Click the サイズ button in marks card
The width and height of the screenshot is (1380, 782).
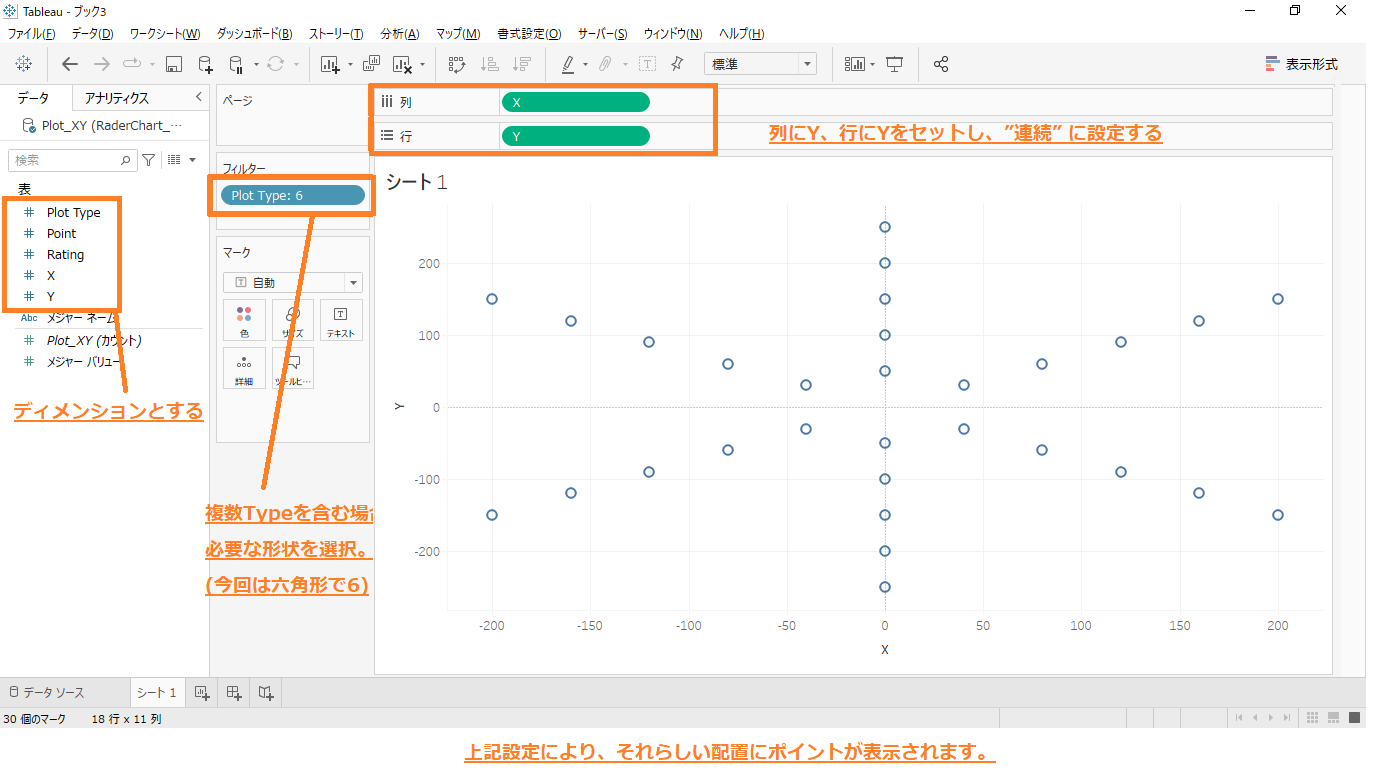pos(293,320)
